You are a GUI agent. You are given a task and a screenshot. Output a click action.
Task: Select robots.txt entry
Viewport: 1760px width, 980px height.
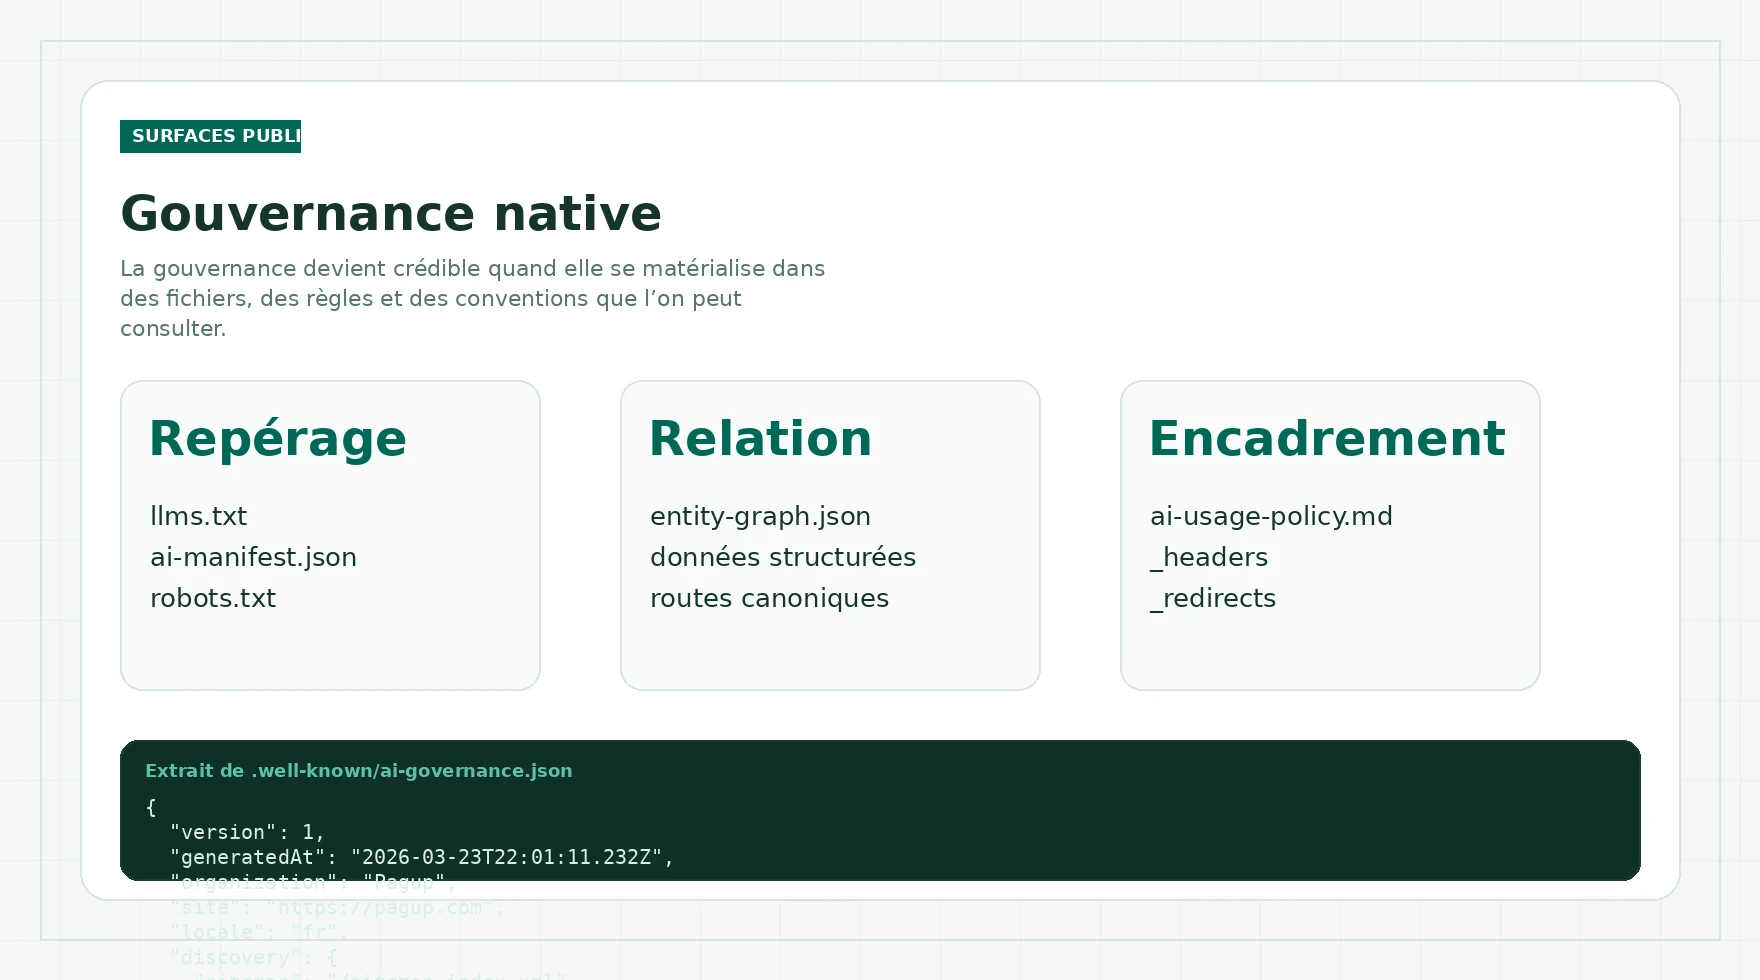213,598
